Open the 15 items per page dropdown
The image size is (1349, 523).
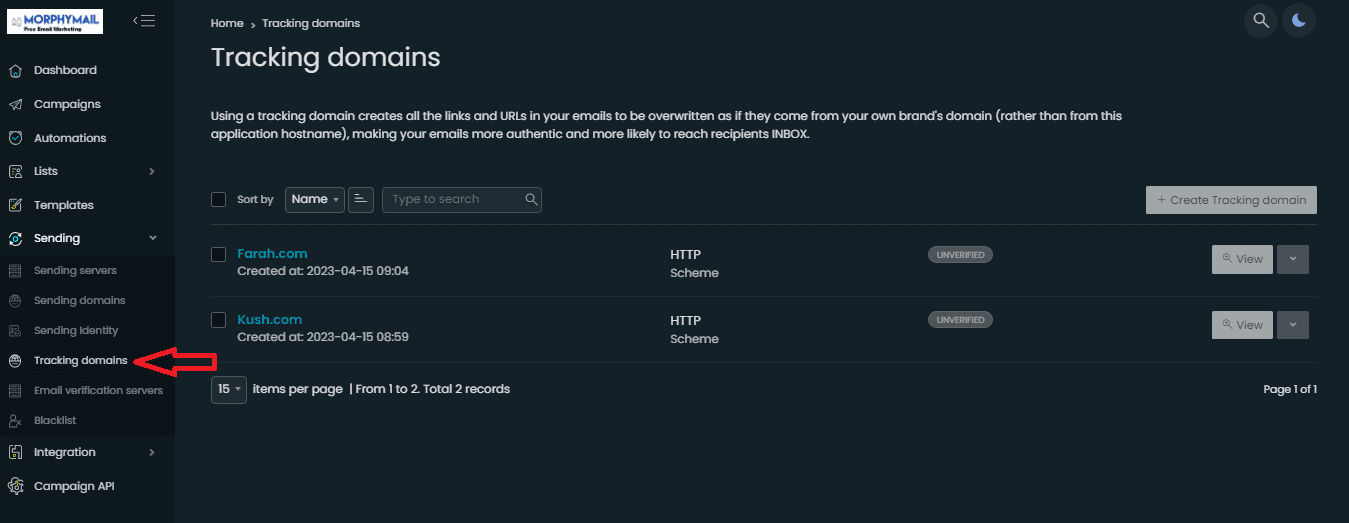click(229, 389)
